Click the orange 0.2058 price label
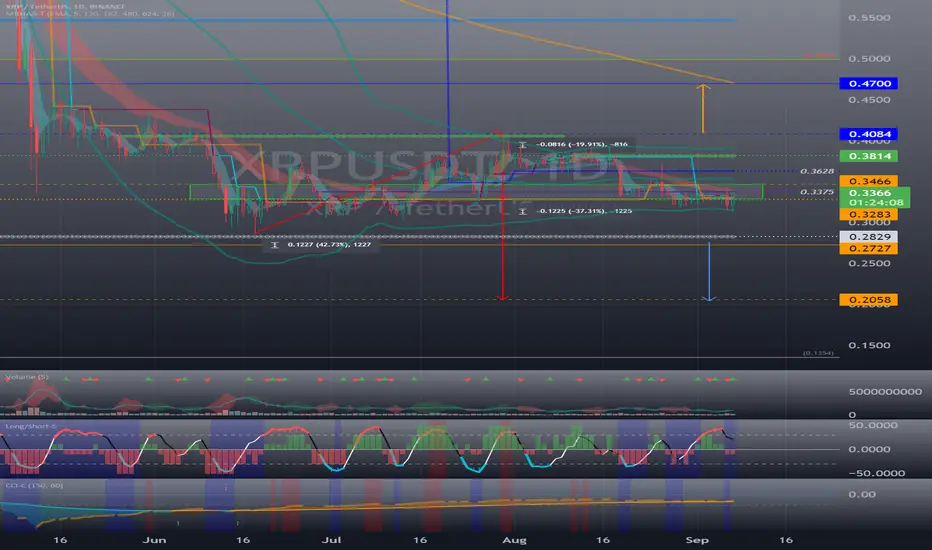932x550 pixels. [868, 300]
